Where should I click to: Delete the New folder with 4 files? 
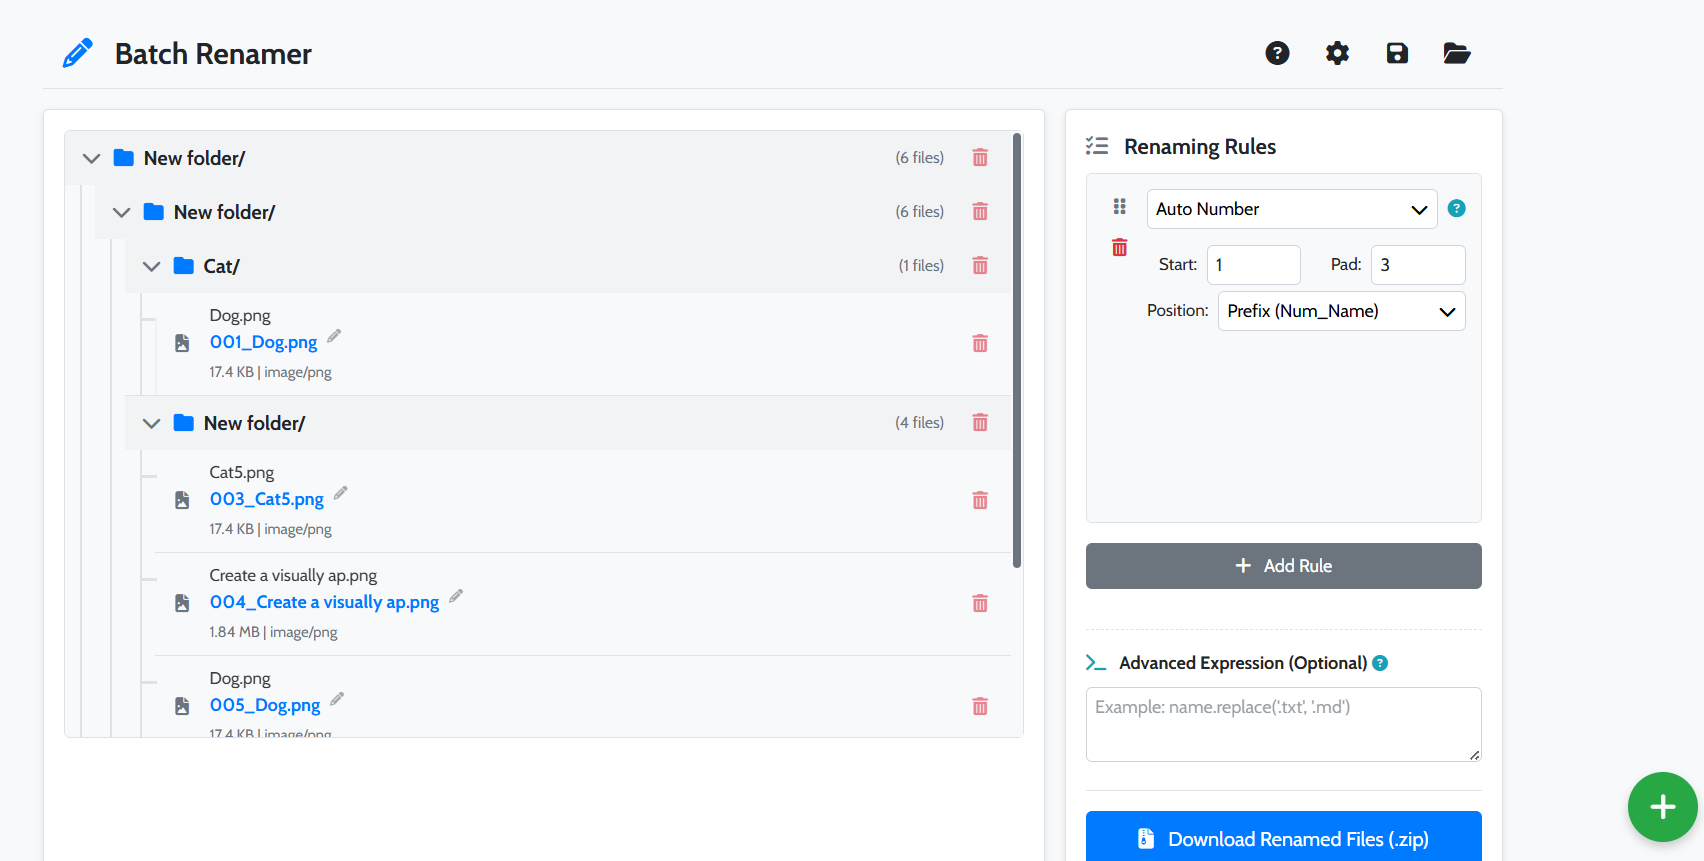[980, 423]
